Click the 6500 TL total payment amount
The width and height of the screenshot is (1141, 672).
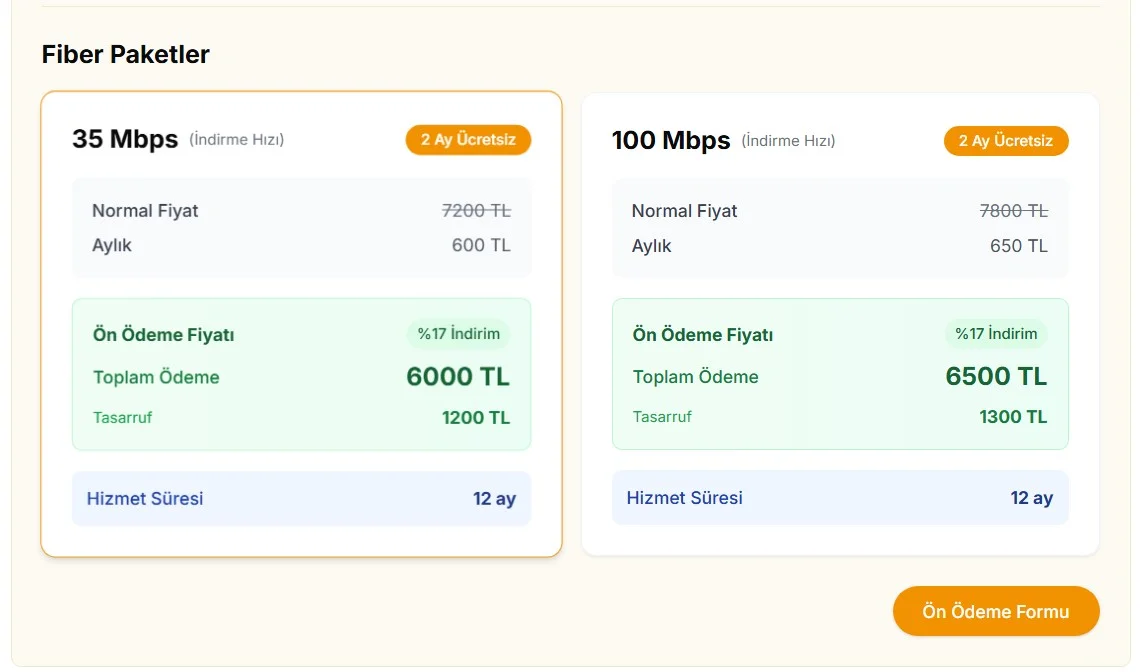[996, 377]
